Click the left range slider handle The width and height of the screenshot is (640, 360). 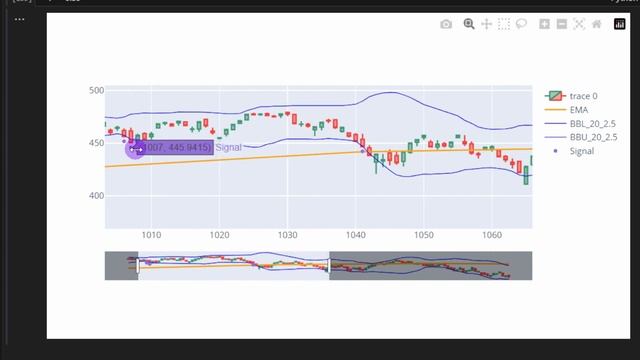click(x=138, y=266)
